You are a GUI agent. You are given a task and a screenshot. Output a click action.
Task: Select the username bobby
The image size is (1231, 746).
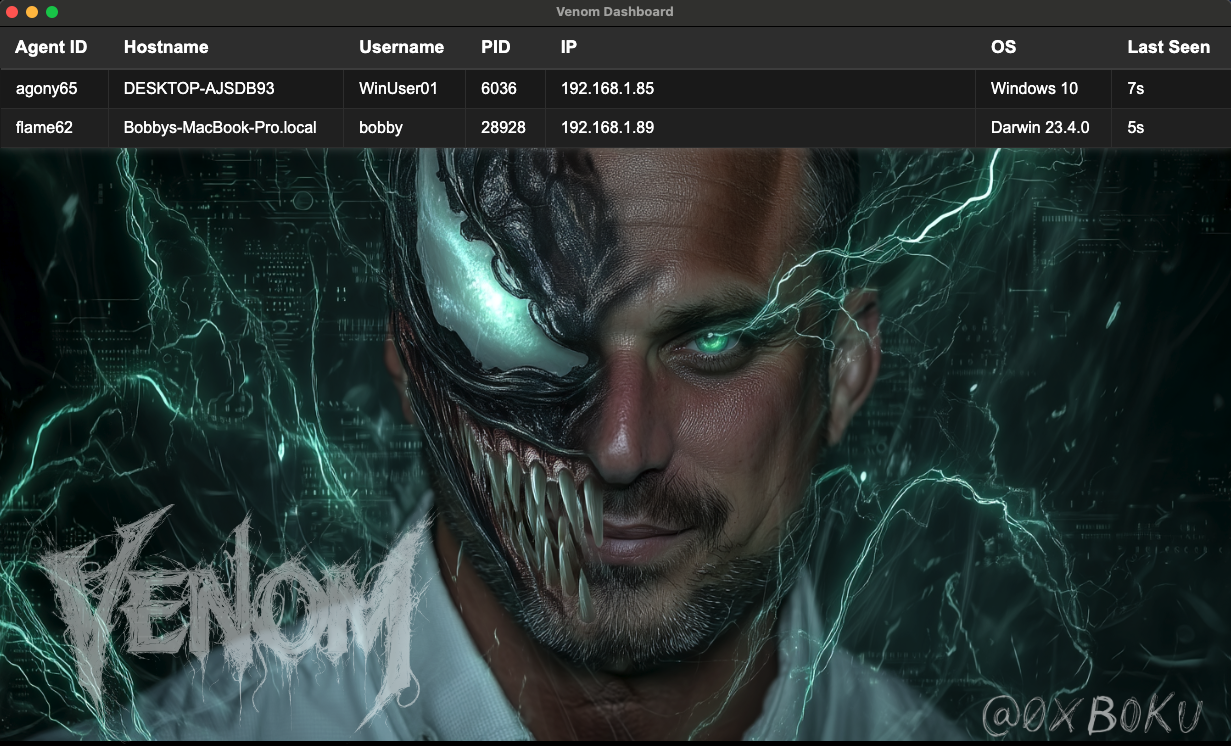[x=381, y=127]
